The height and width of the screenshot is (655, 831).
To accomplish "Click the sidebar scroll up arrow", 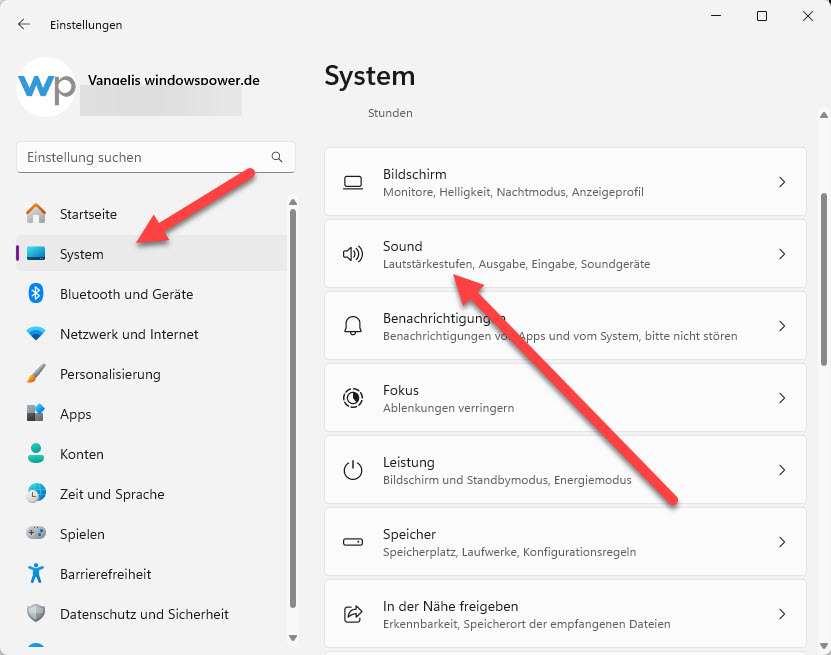I will click(293, 202).
